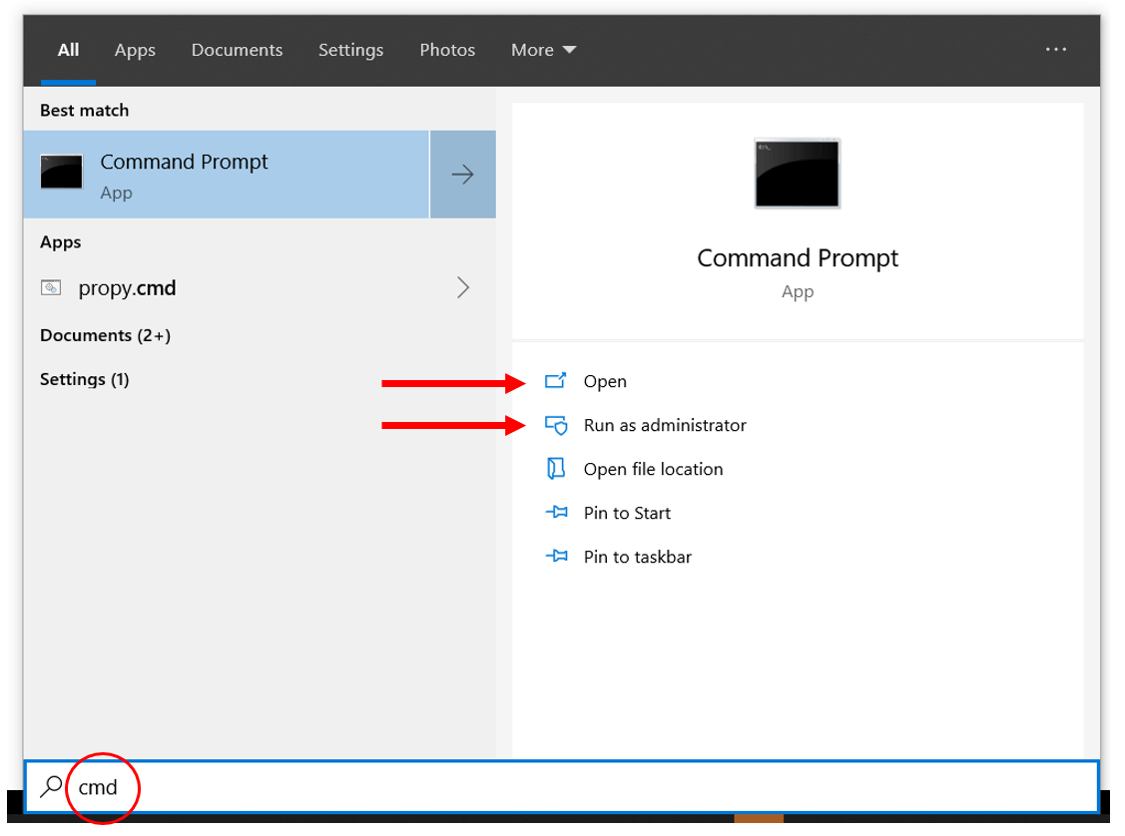Screen dimensions: 1125x836
Task: Expand Command Prompt results with side arrow
Action: (462, 173)
